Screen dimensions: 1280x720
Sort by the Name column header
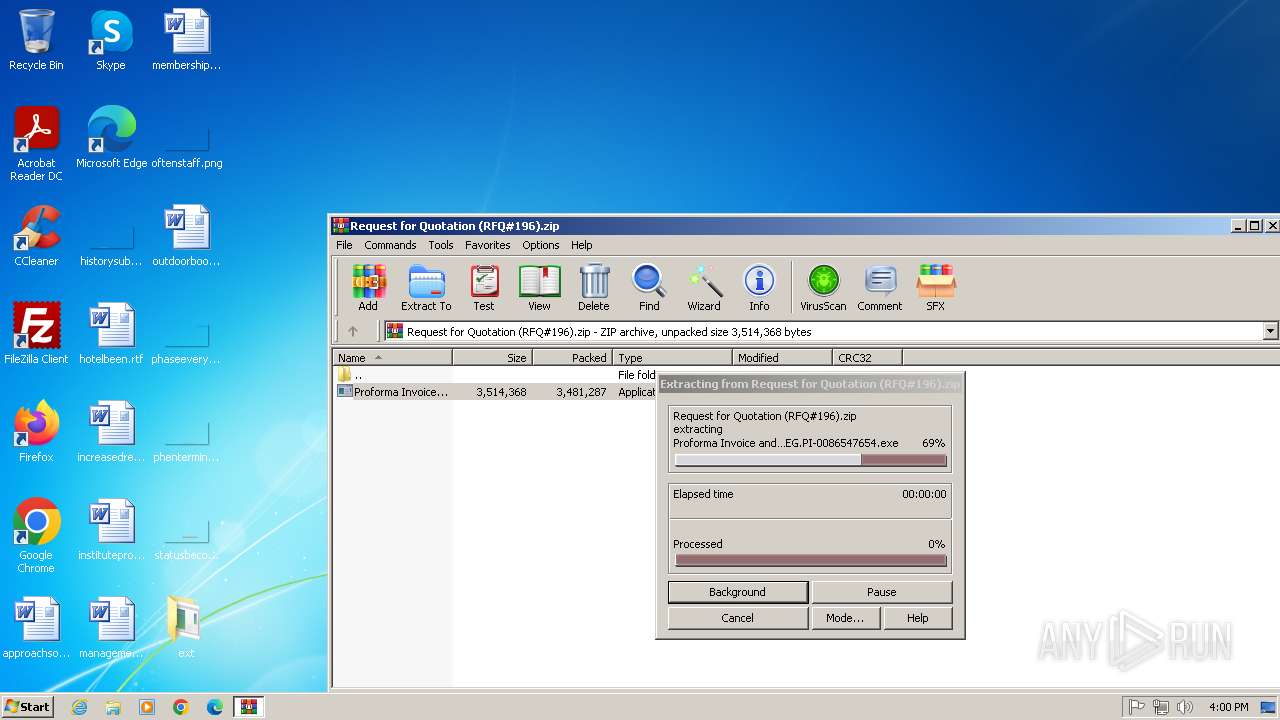[x=392, y=357]
